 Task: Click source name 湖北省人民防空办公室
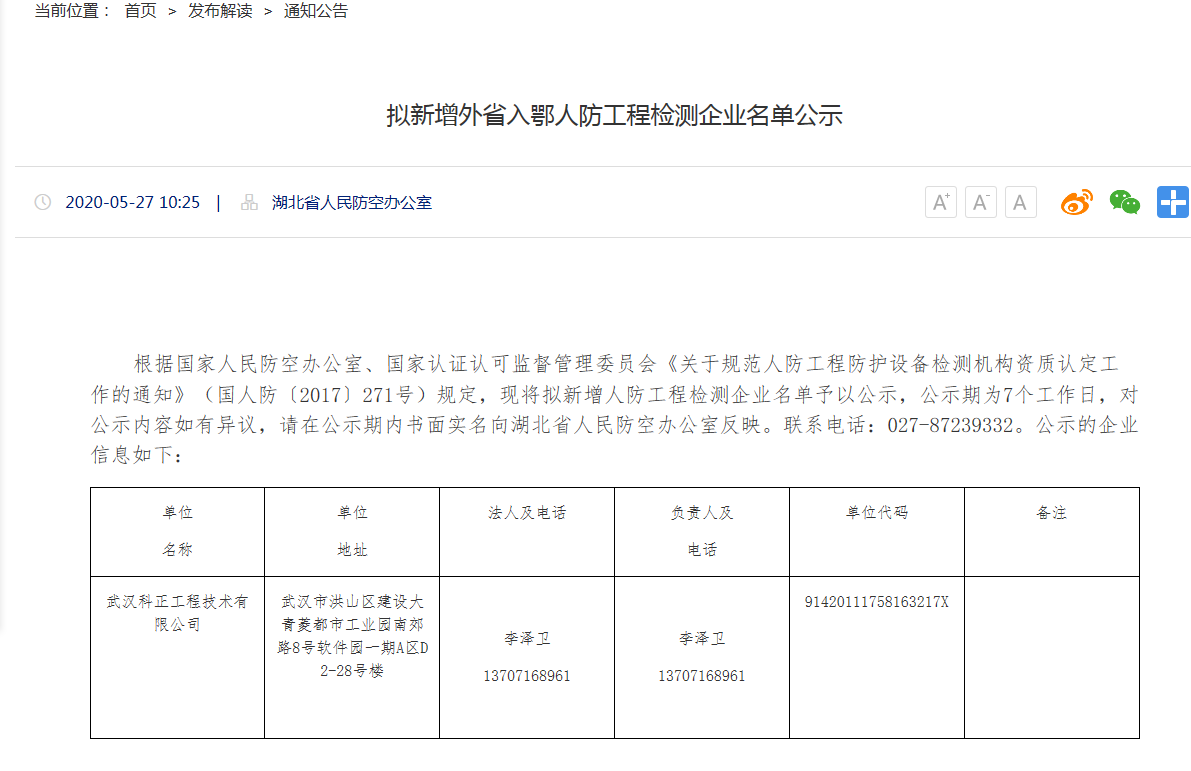tap(352, 202)
